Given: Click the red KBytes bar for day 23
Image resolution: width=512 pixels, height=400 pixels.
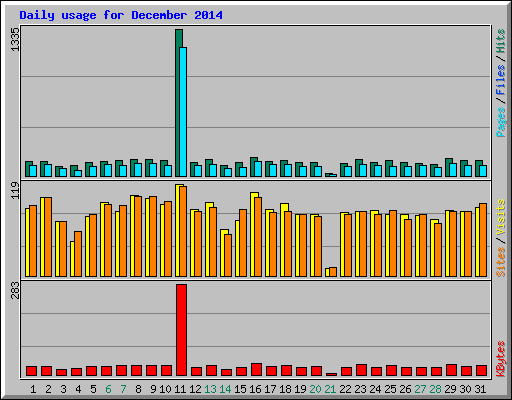Looking at the screenshot, I should tap(361, 370).
